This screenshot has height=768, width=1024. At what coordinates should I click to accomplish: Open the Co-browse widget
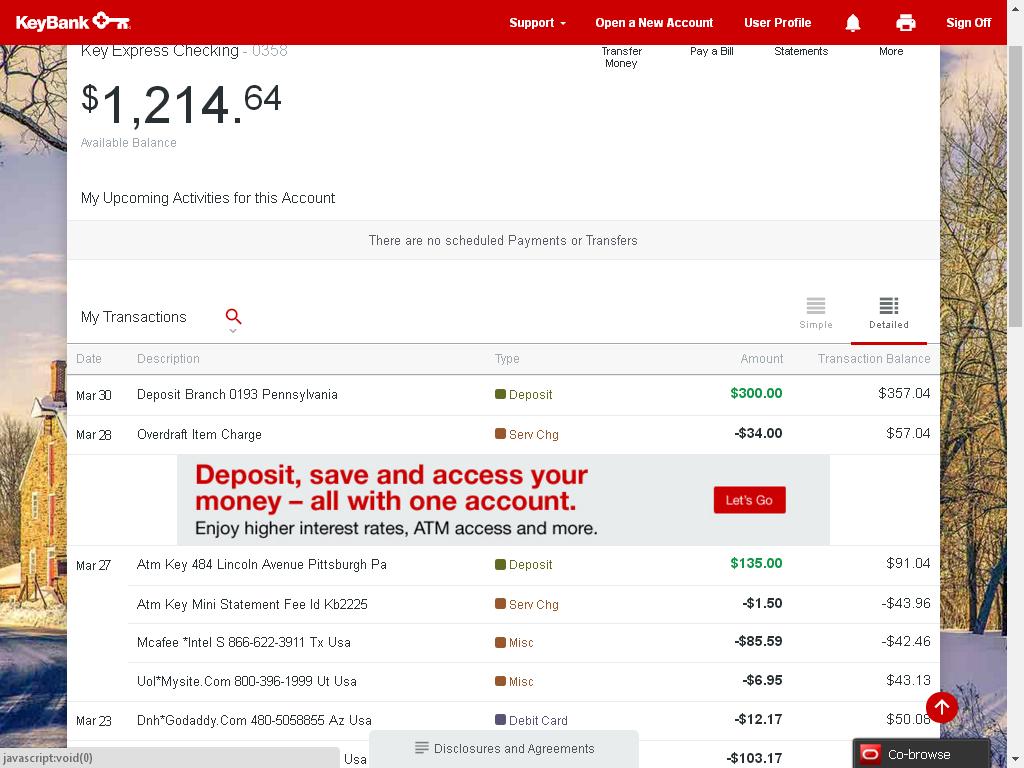(x=921, y=754)
